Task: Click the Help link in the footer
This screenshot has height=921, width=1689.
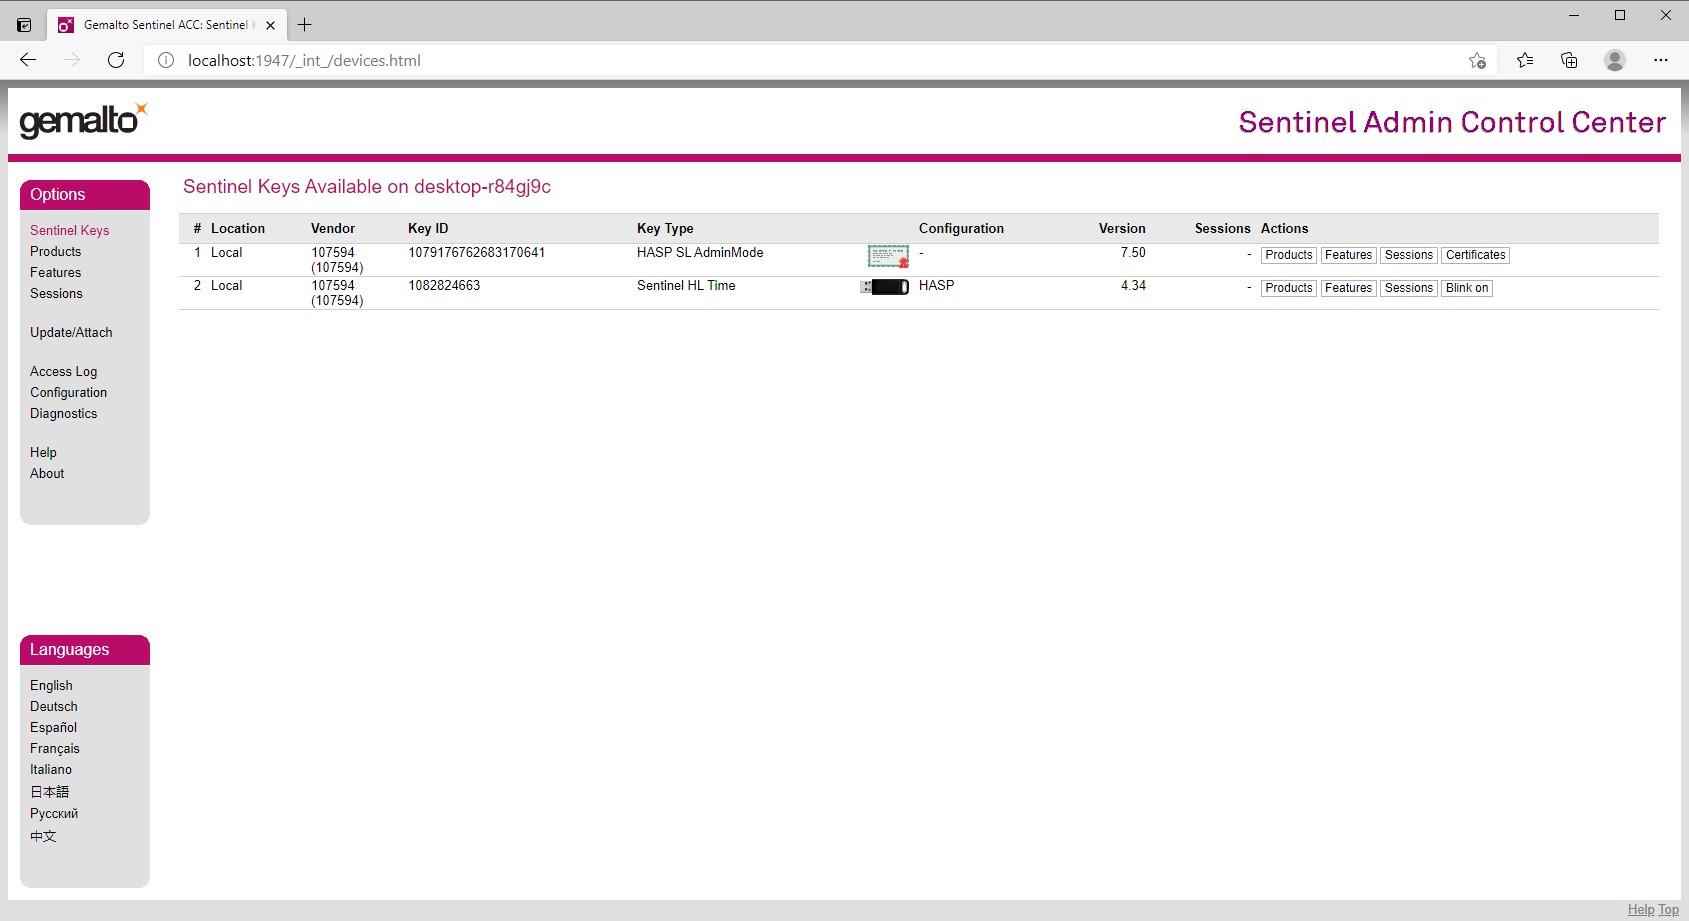Action: coord(1641,909)
